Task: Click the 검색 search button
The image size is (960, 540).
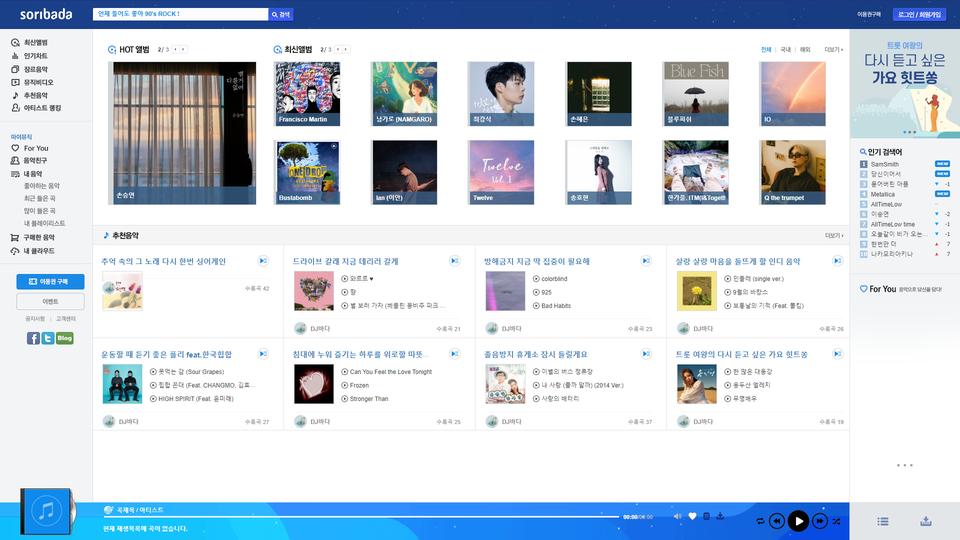Action: point(281,14)
